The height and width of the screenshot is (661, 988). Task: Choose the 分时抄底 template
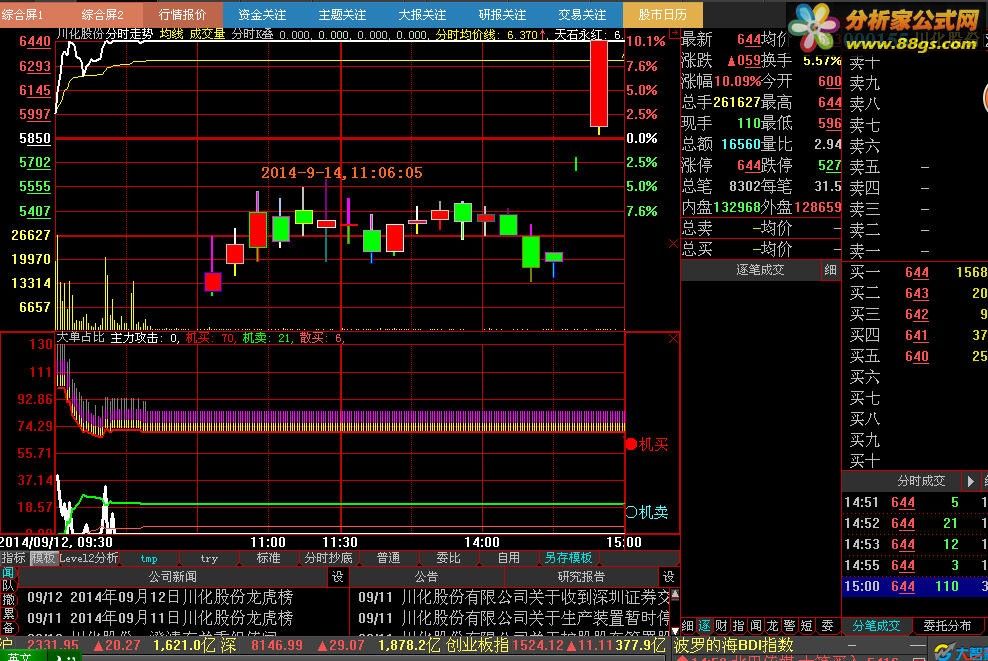pyautogui.click(x=328, y=558)
